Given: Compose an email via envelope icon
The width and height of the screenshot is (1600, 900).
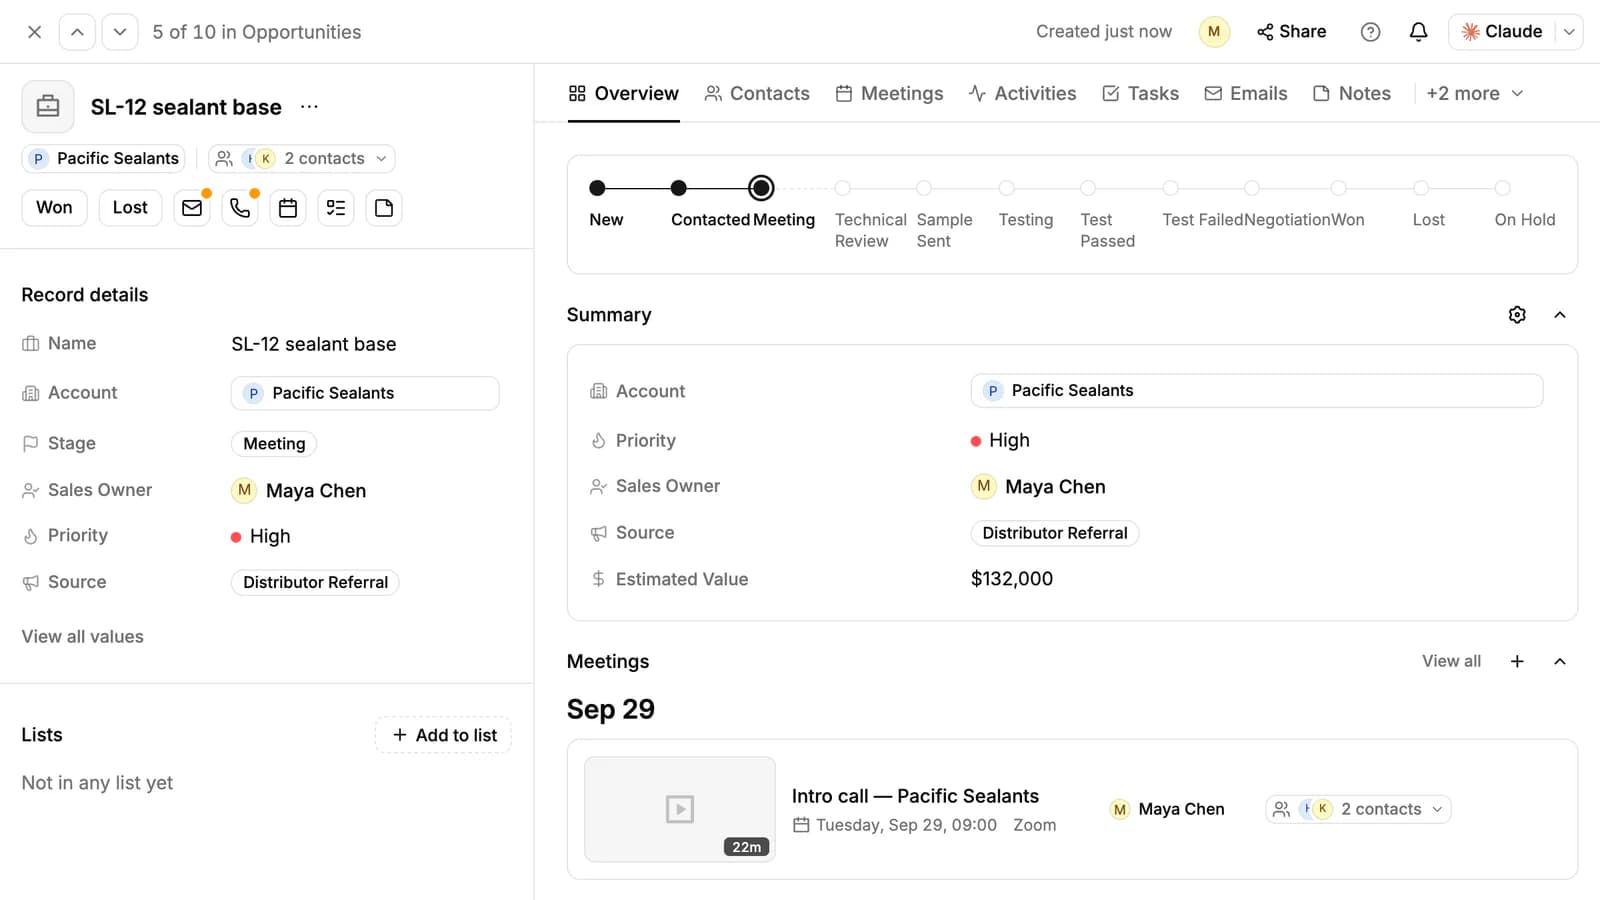Looking at the screenshot, I should (192, 208).
